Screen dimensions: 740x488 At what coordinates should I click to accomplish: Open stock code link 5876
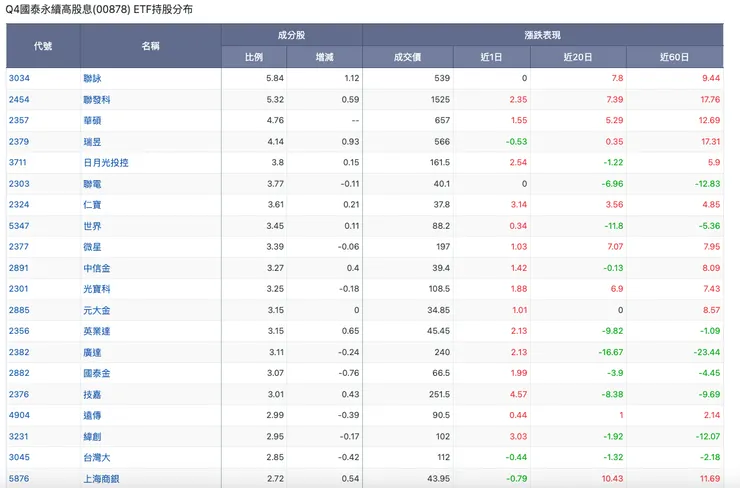pos(19,478)
